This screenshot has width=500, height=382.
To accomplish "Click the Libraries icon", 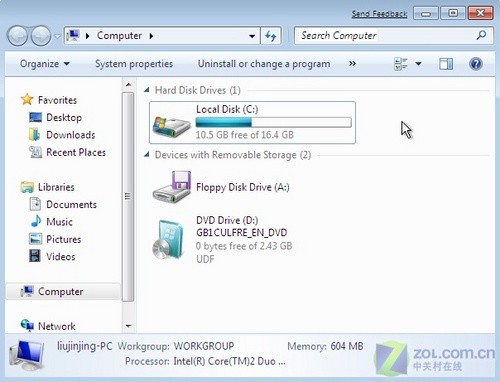I will (x=27, y=187).
